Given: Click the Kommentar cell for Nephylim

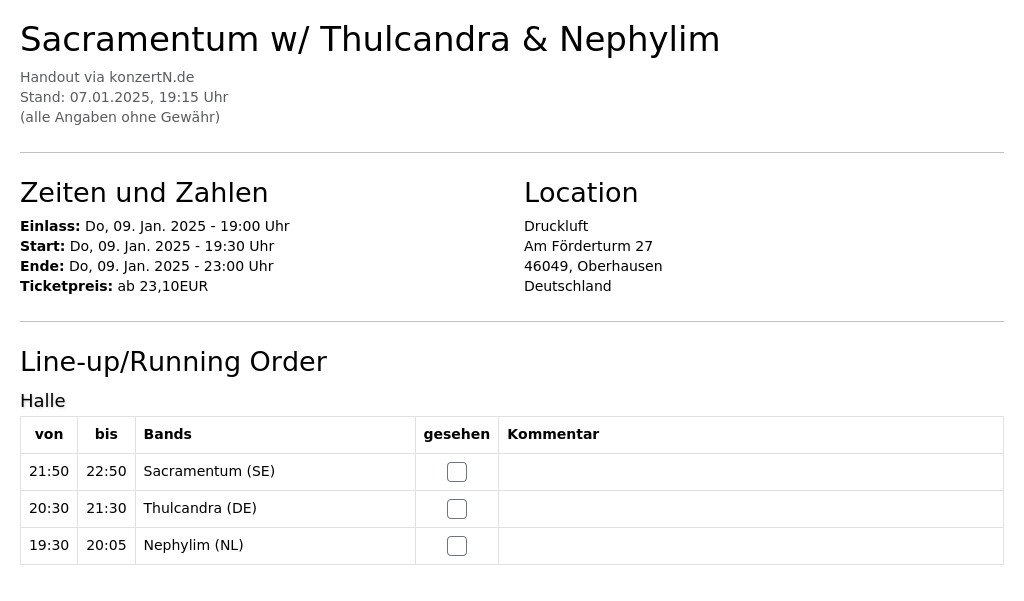Looking at the screenshot, I should click(750, 546).
